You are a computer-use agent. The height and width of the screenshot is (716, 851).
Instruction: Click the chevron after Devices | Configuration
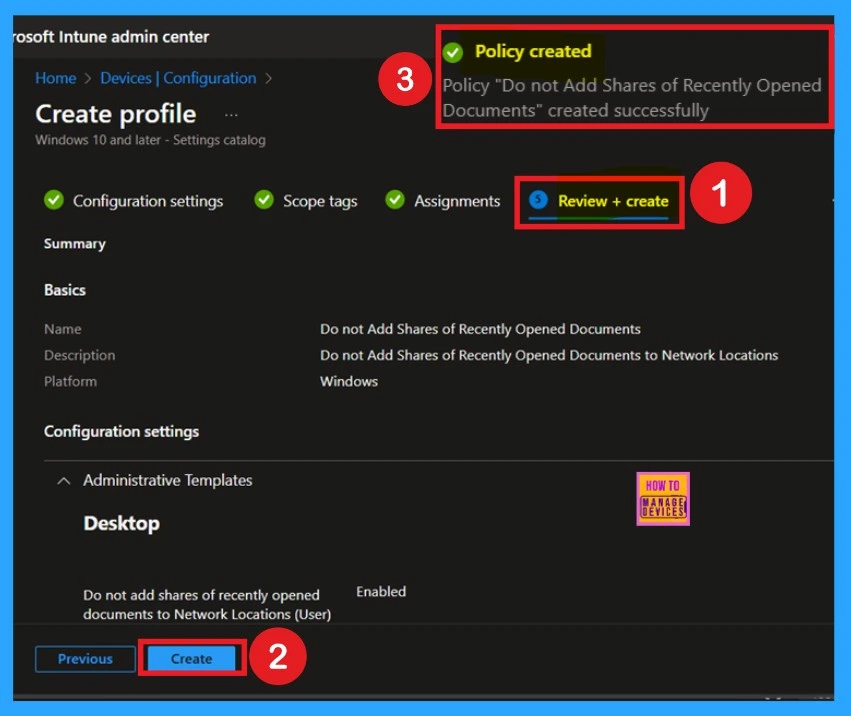(x=268, y=79)
